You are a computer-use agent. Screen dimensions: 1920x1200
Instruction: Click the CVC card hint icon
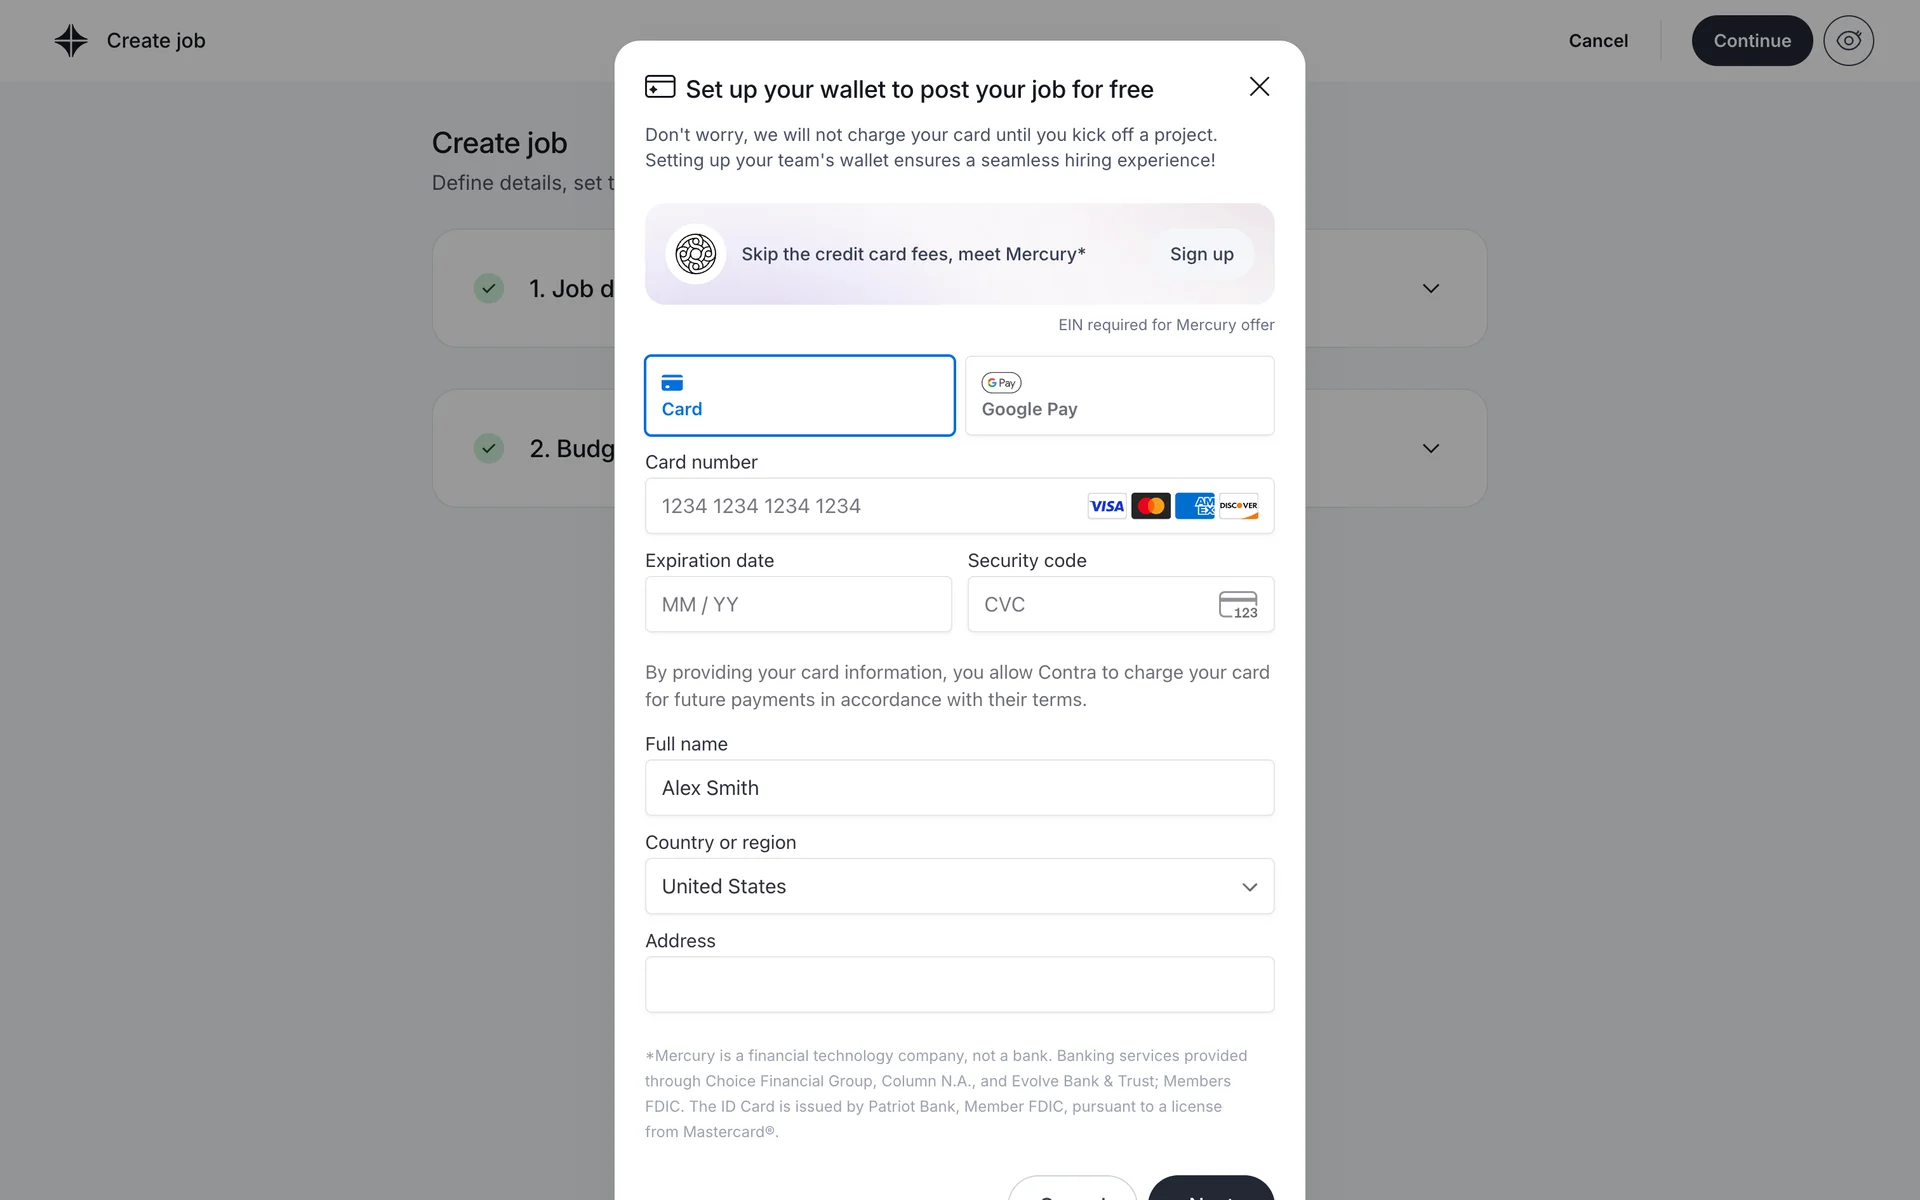(x=1238, y=605)
